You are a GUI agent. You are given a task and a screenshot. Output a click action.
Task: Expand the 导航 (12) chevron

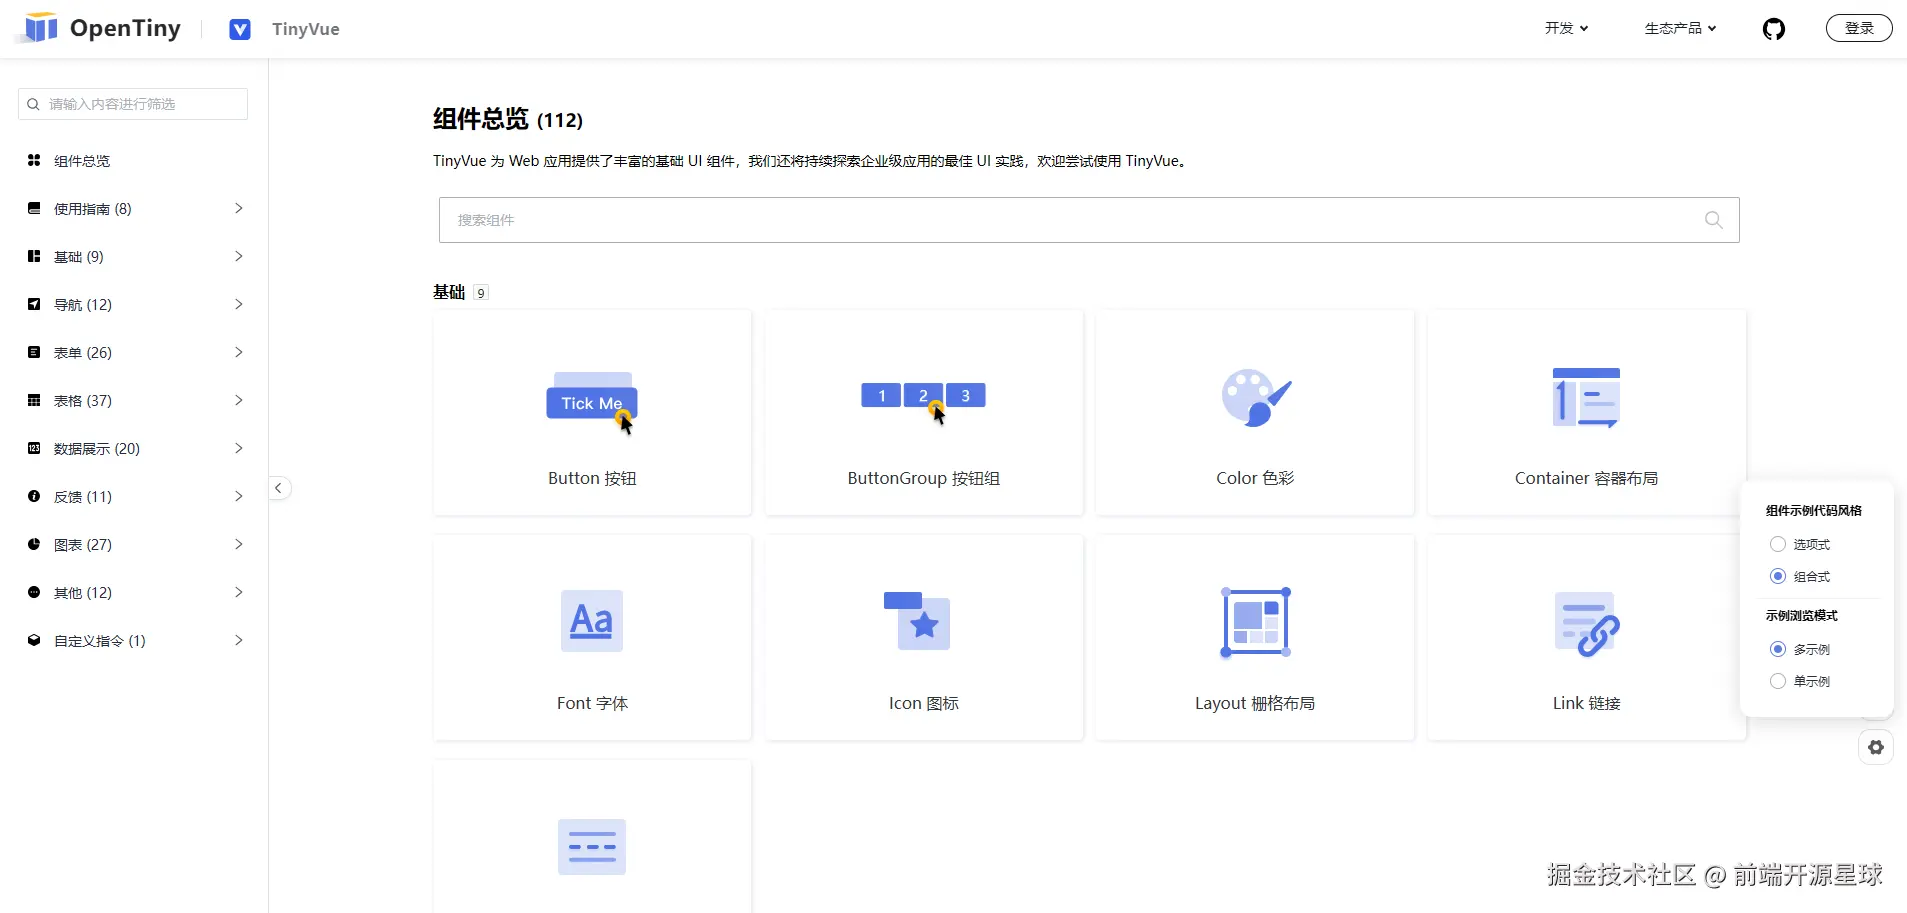tap(239, 304)
